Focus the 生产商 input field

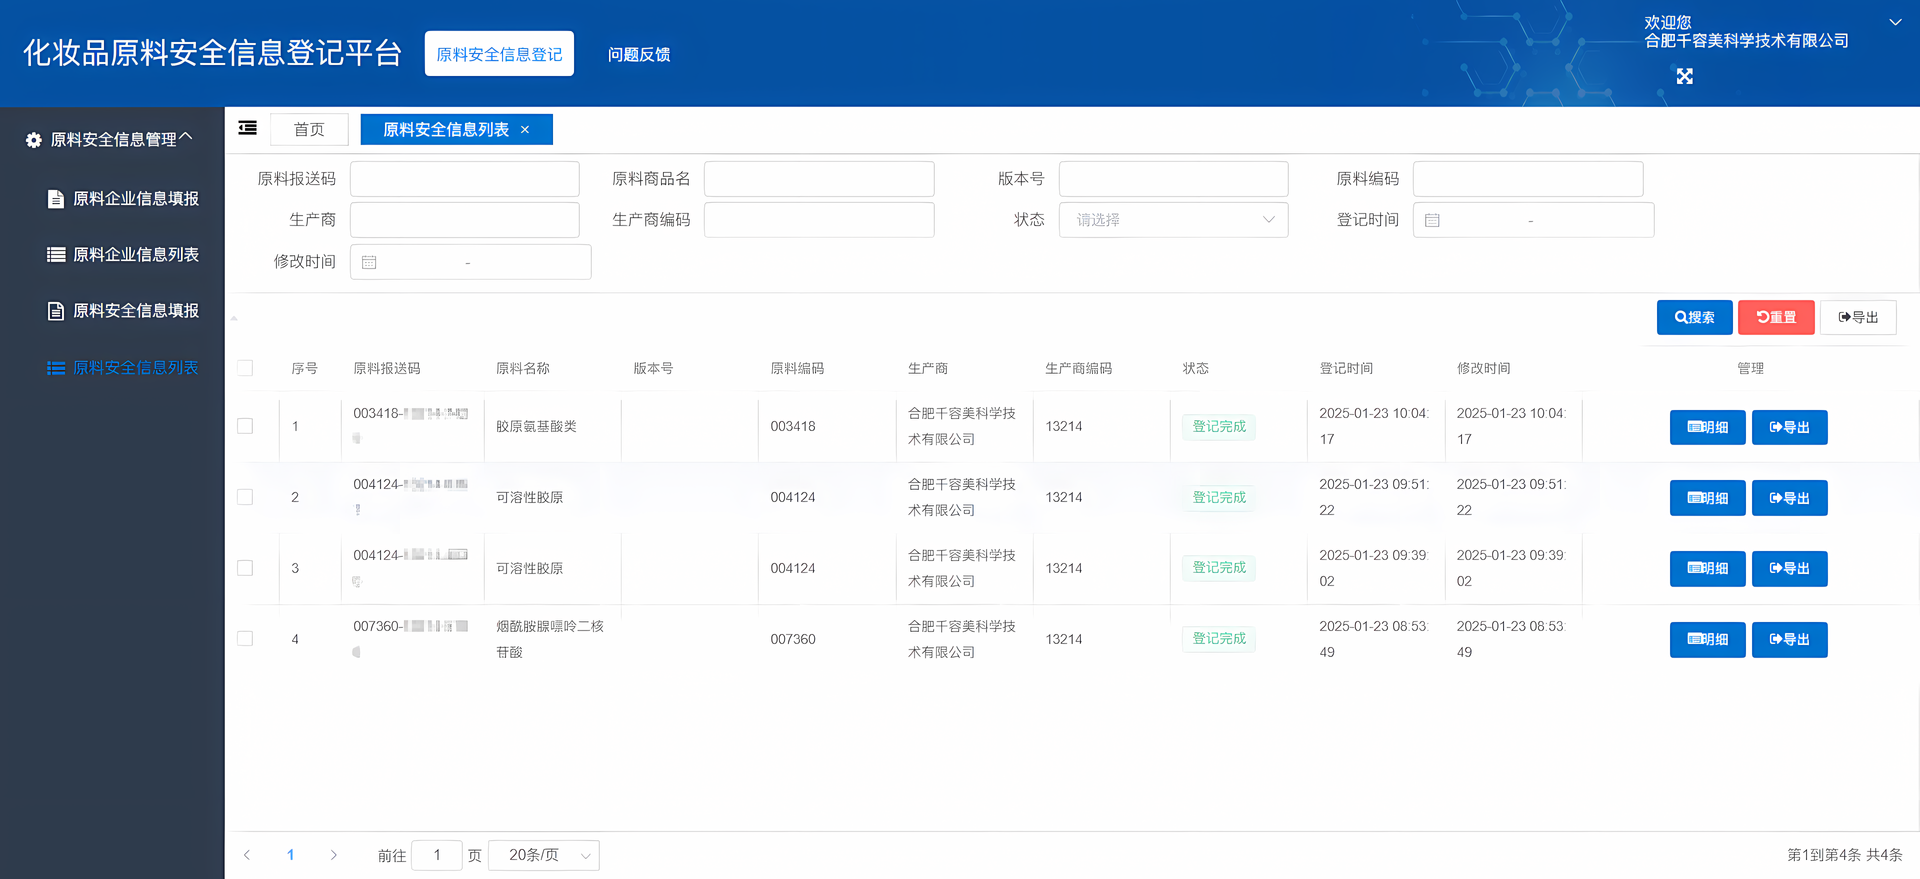tap(465, 220)
